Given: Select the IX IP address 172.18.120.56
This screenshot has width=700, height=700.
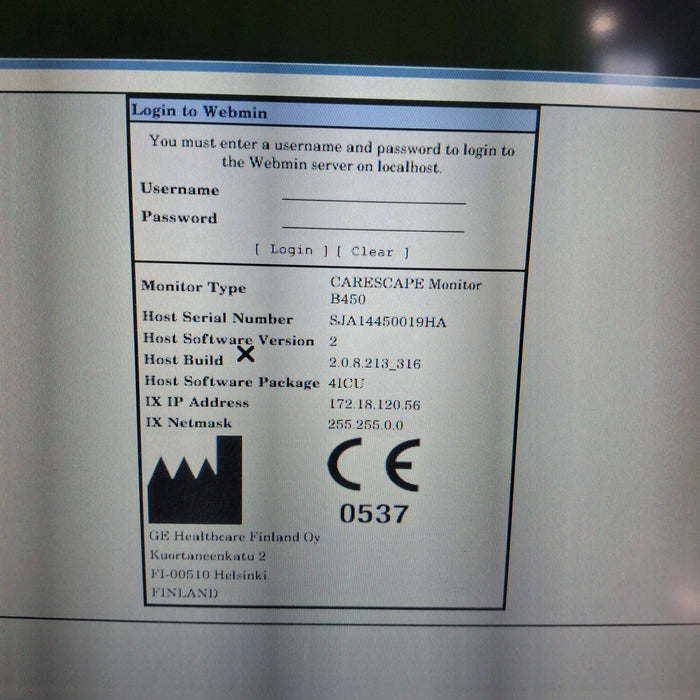Looking at the screenshot, I should [374, 404].
